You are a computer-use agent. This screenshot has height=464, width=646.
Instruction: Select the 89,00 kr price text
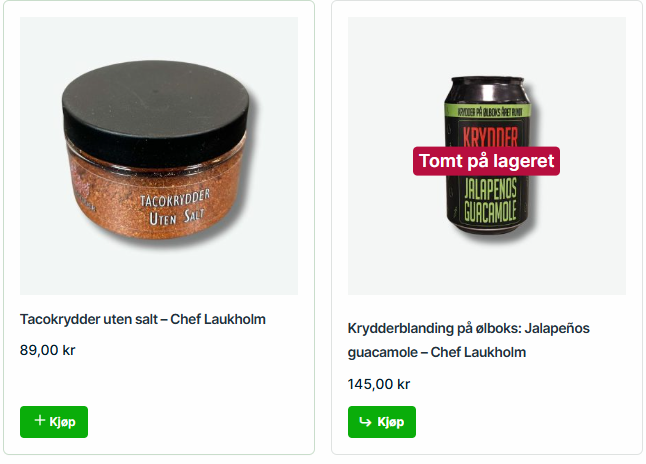[x=47, y=350]
